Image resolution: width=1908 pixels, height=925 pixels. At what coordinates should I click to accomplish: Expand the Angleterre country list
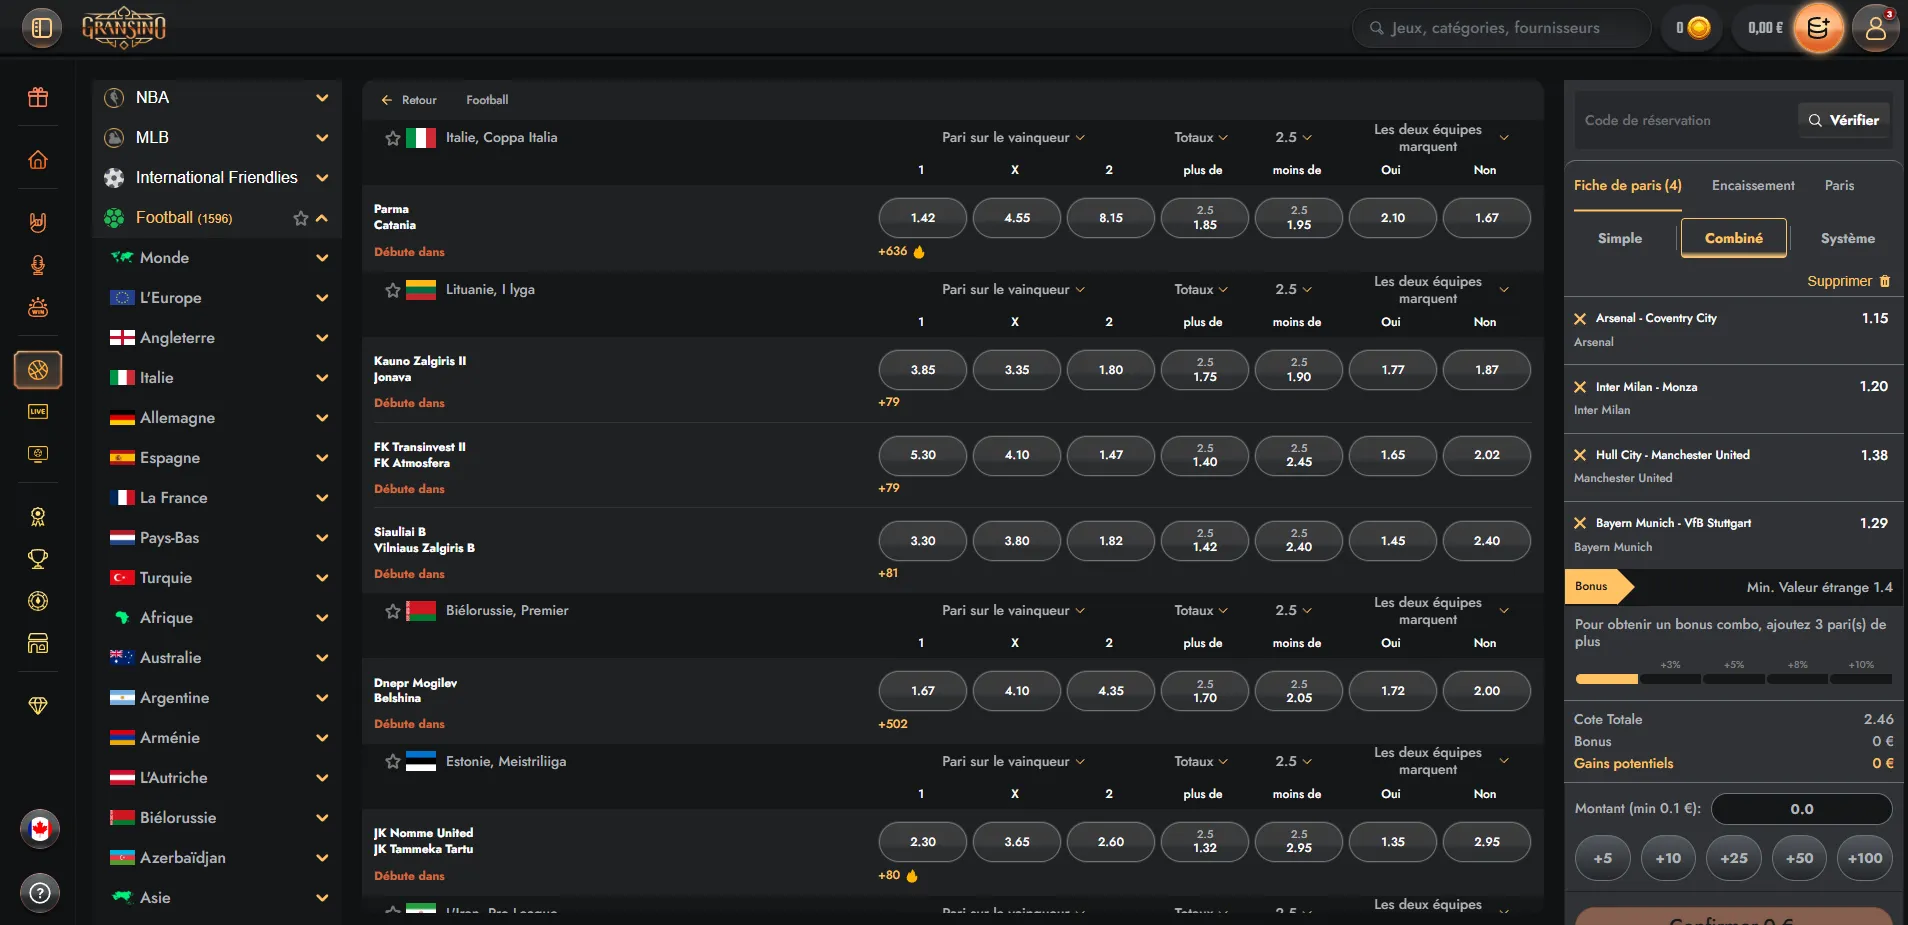click(322, 338)
